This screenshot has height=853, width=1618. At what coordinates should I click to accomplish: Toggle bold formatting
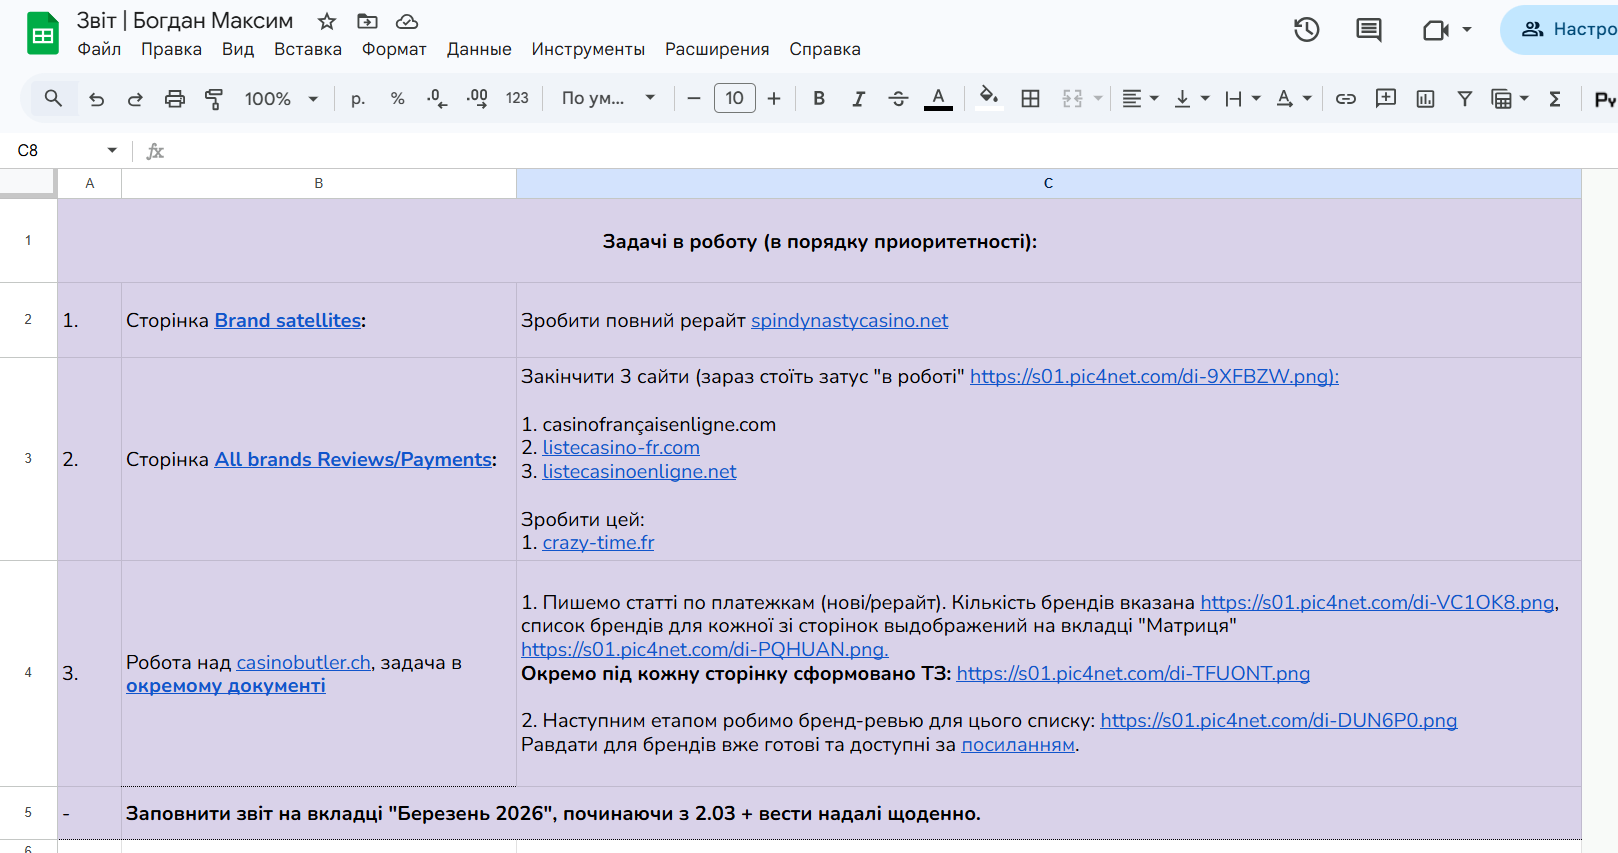[819, 99]
